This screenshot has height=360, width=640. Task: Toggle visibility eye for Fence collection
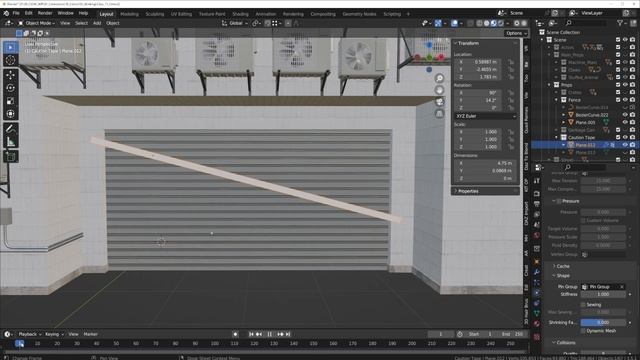[x=625, y=100]
